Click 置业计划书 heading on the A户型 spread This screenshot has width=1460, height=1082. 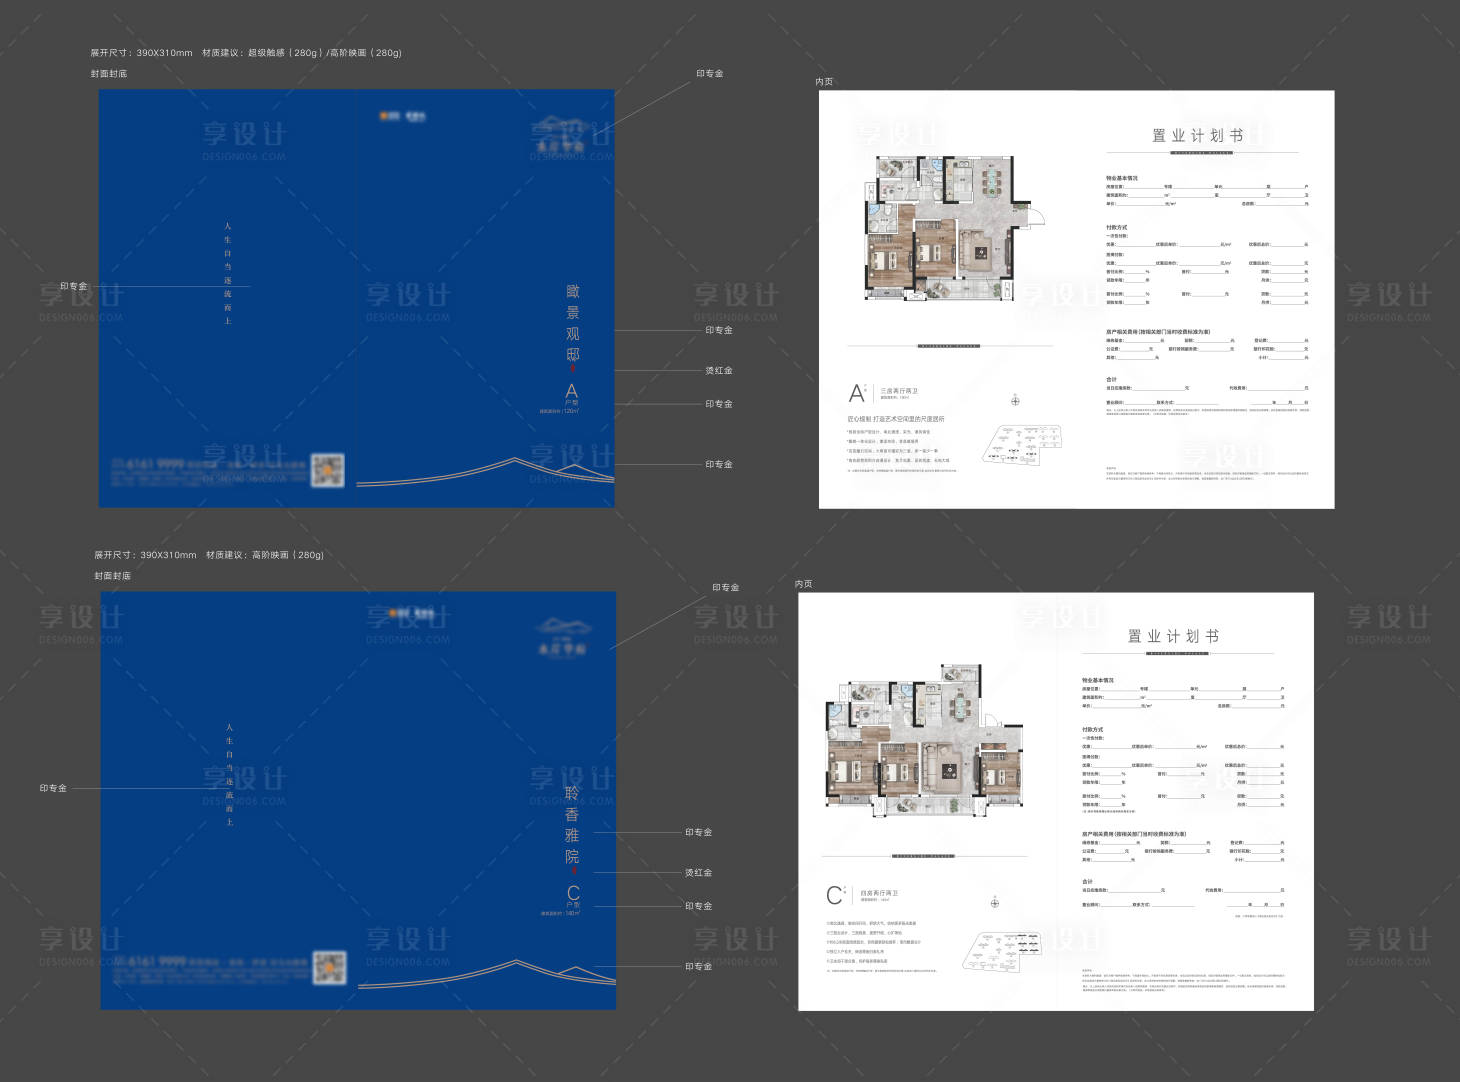tap(1198, 136)
